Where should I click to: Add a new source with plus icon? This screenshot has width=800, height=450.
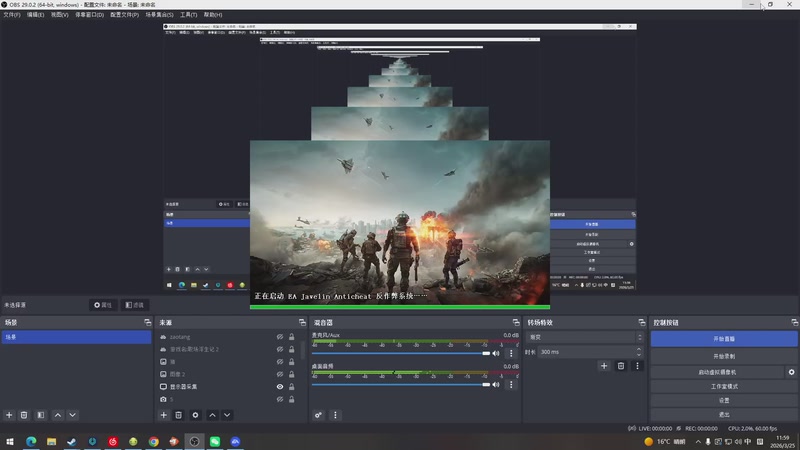click(x=163, y=415)
